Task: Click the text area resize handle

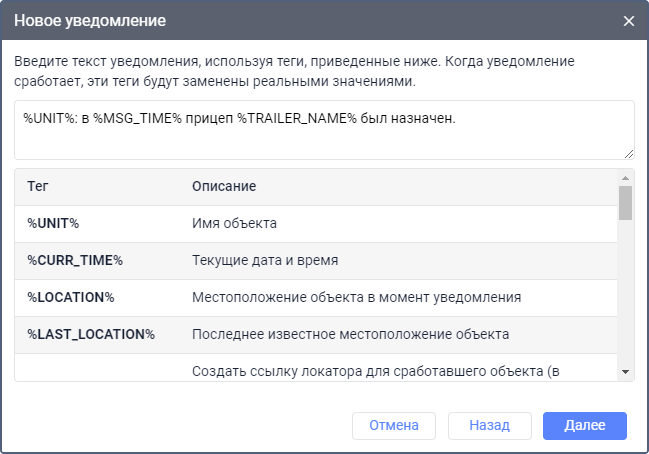Action: (629, 154)
